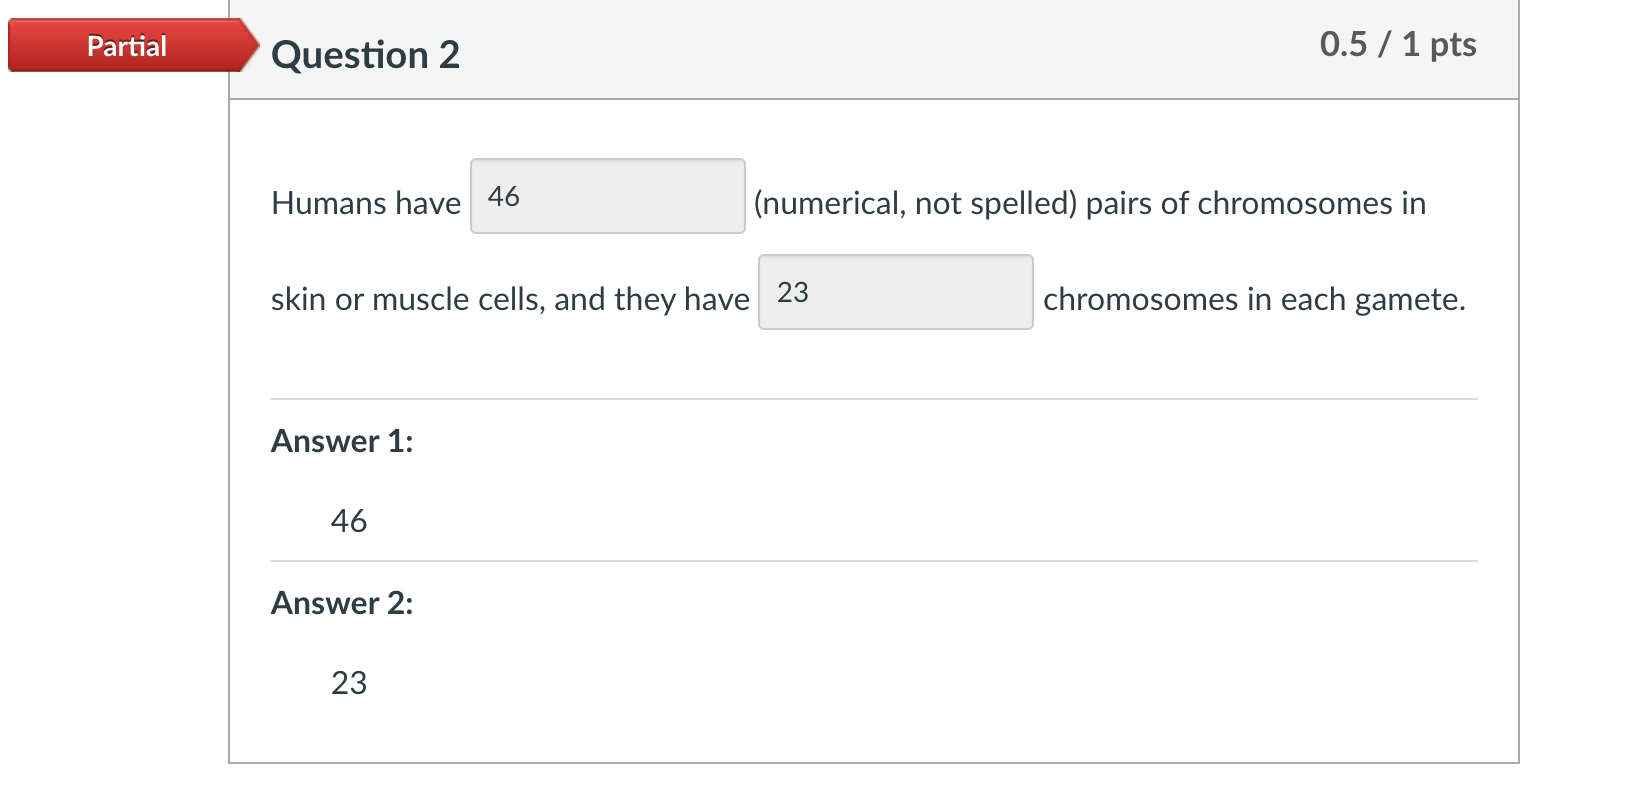Click 'chromosomes in each gamete.' text
Image resolution: width=1638 pixels, height=786 pixels.
pos(1255,299)
